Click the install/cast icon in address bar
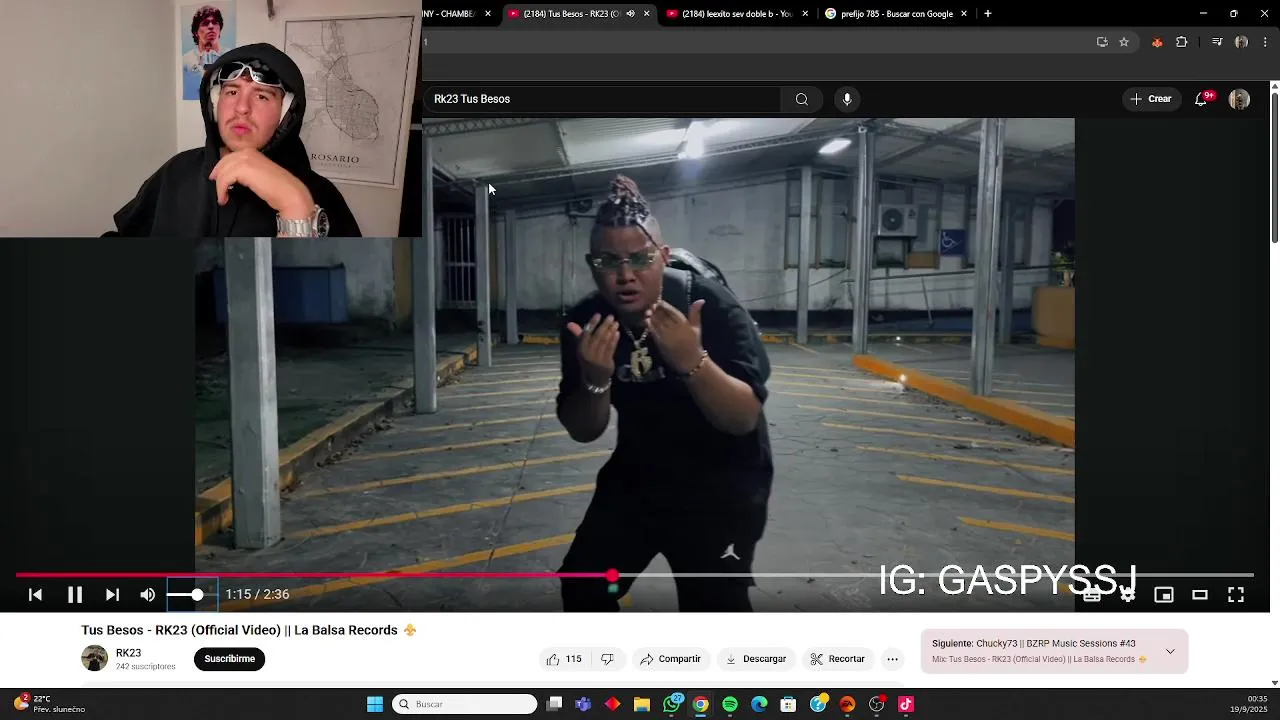1280x720 pixels. click(x=1102, y=42)
